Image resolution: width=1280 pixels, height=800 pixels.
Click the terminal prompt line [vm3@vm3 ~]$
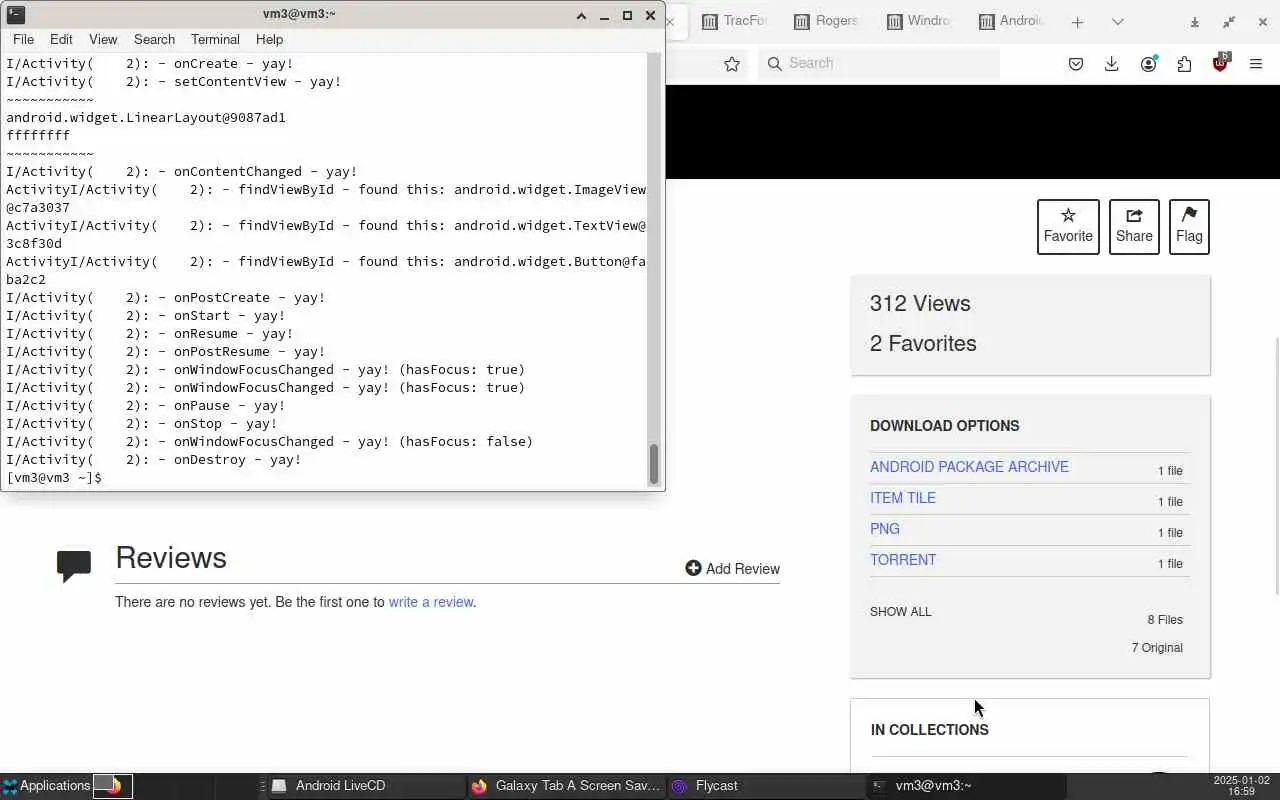[x=54, y=478]
